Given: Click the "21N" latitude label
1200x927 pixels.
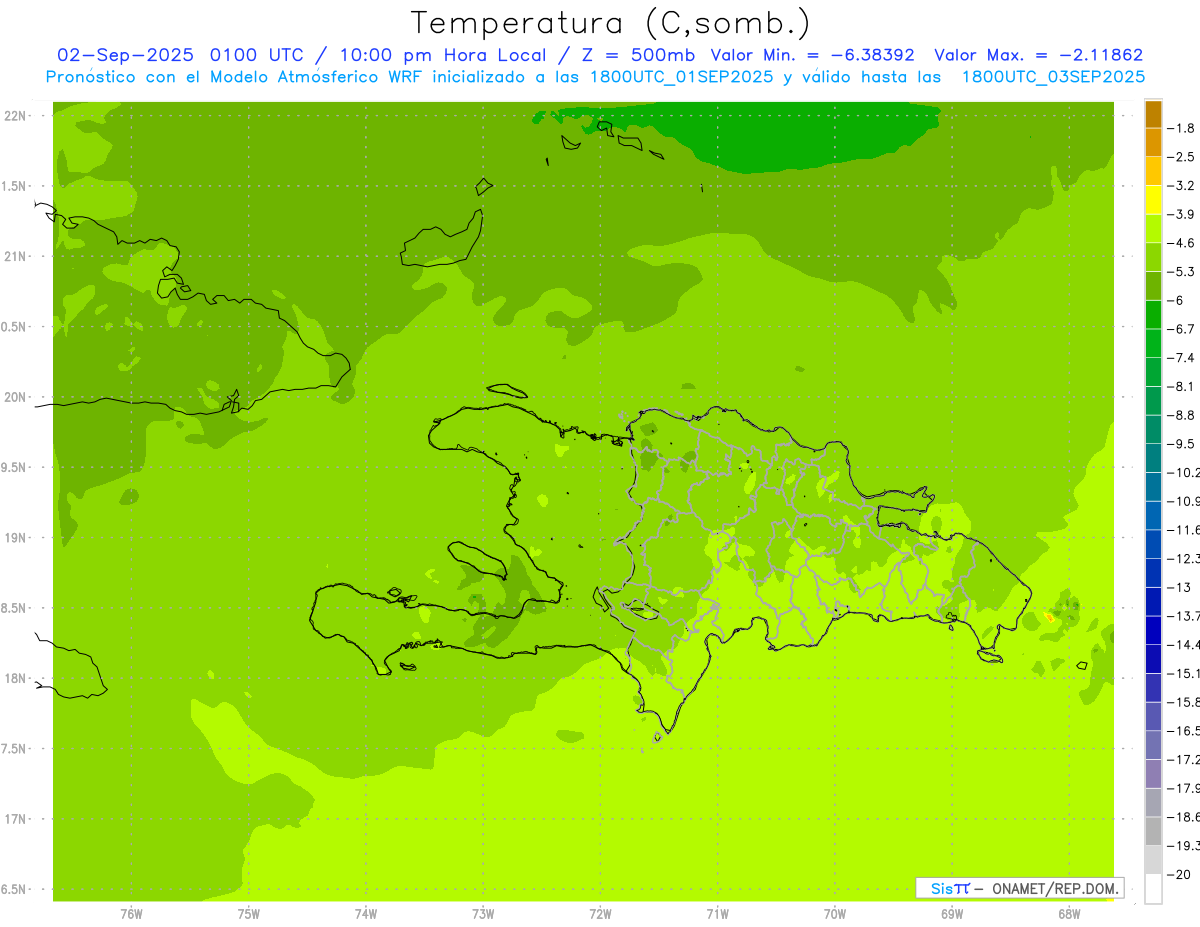Looking at the screenshot, I should click(15, 257).
